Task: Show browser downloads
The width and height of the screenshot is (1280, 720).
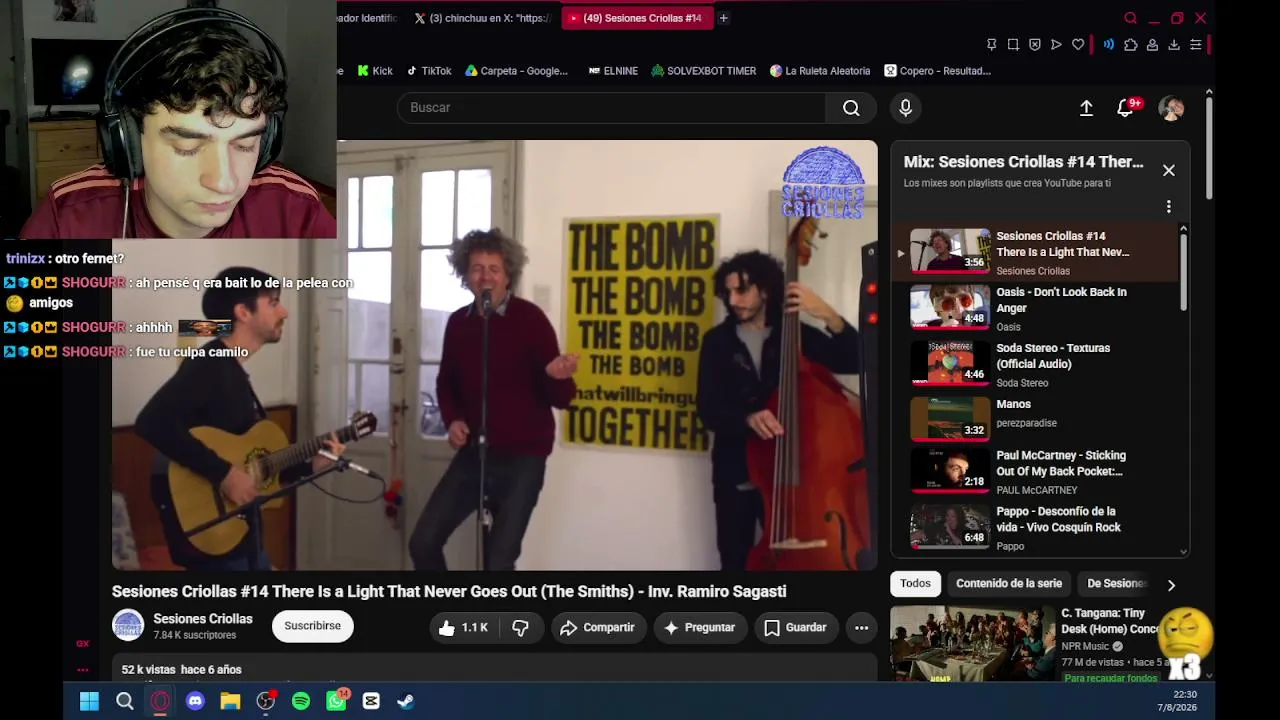Action: (x=1174, y=44)
